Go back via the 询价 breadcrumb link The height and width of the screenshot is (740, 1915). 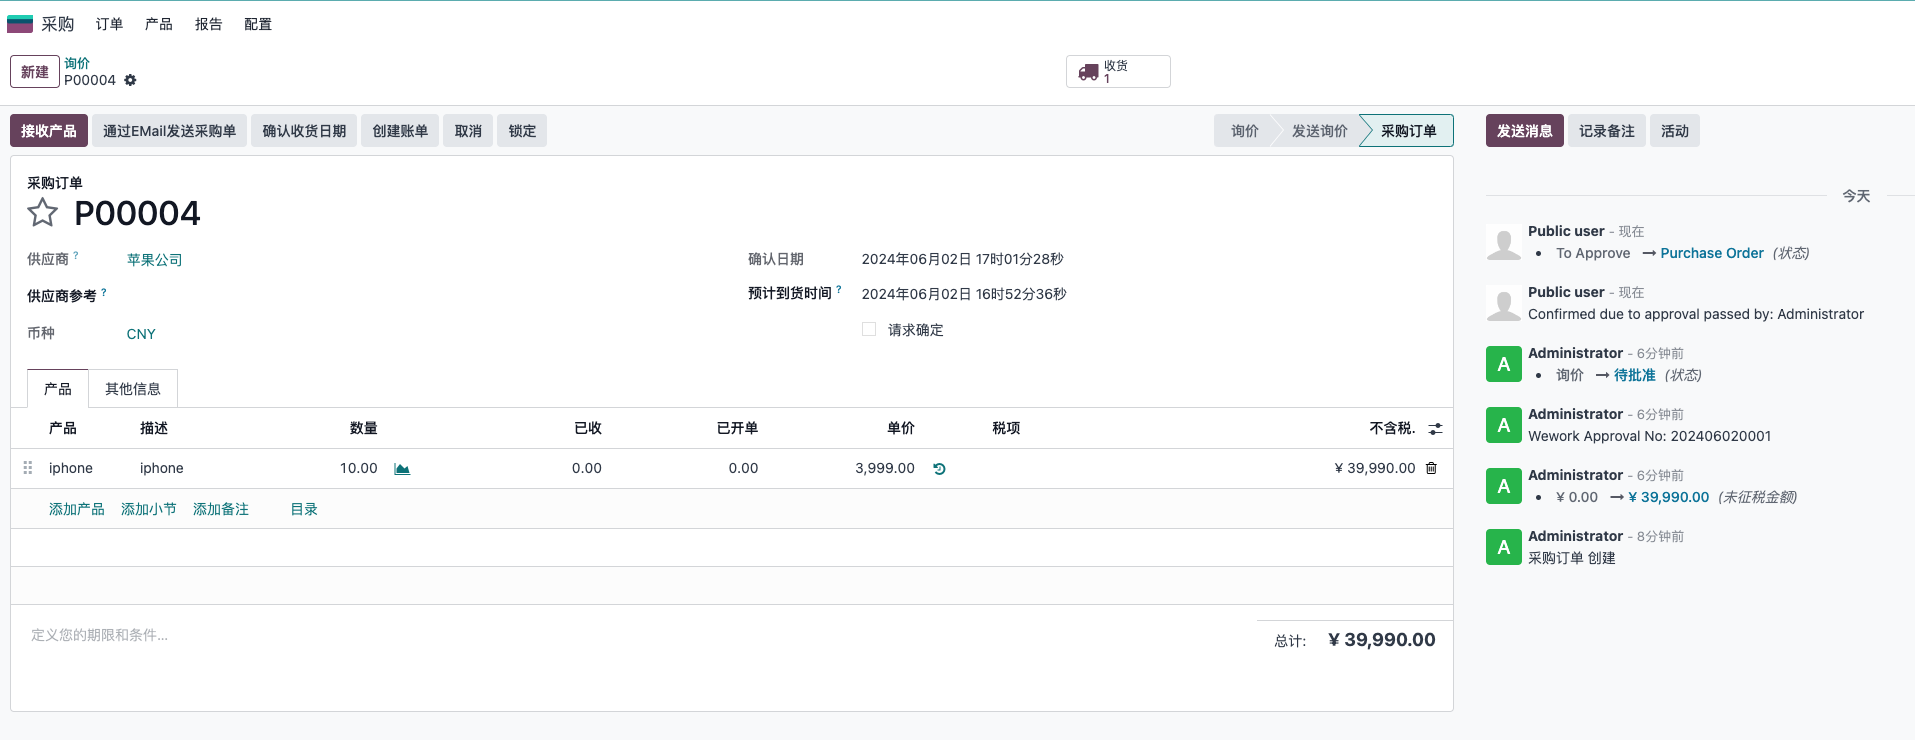click(77, 63)
